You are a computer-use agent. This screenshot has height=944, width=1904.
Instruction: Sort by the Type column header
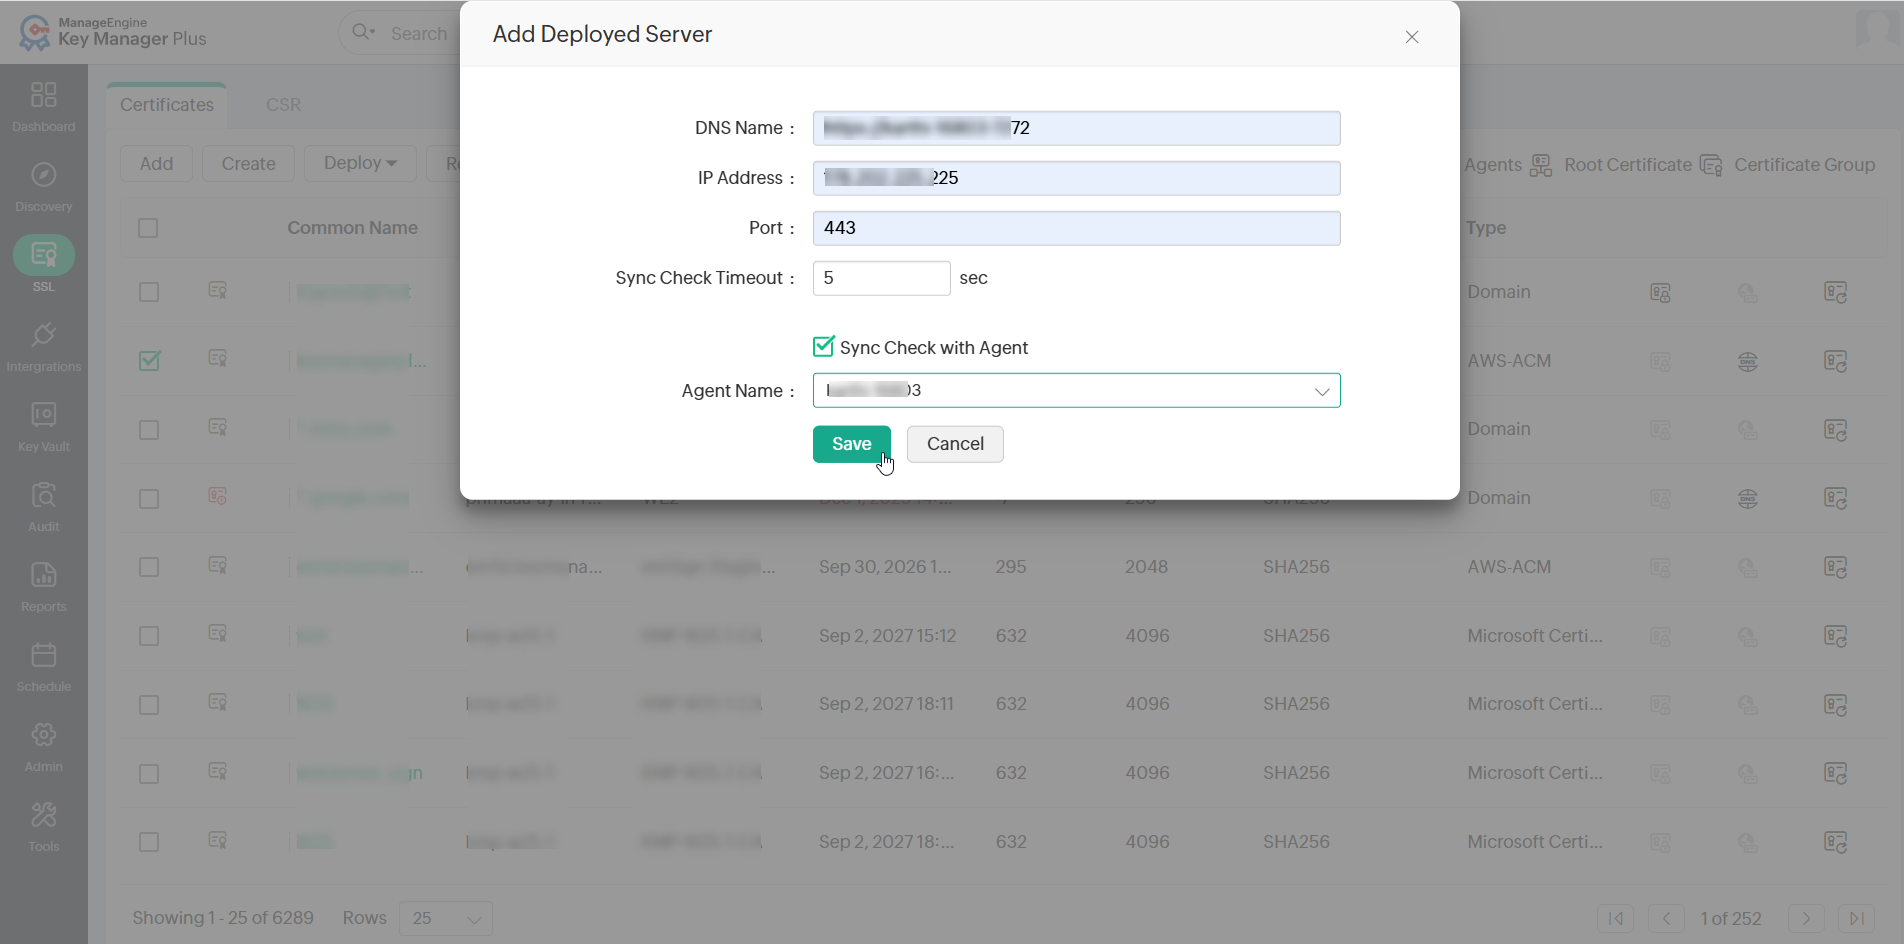click(1486, 228)
